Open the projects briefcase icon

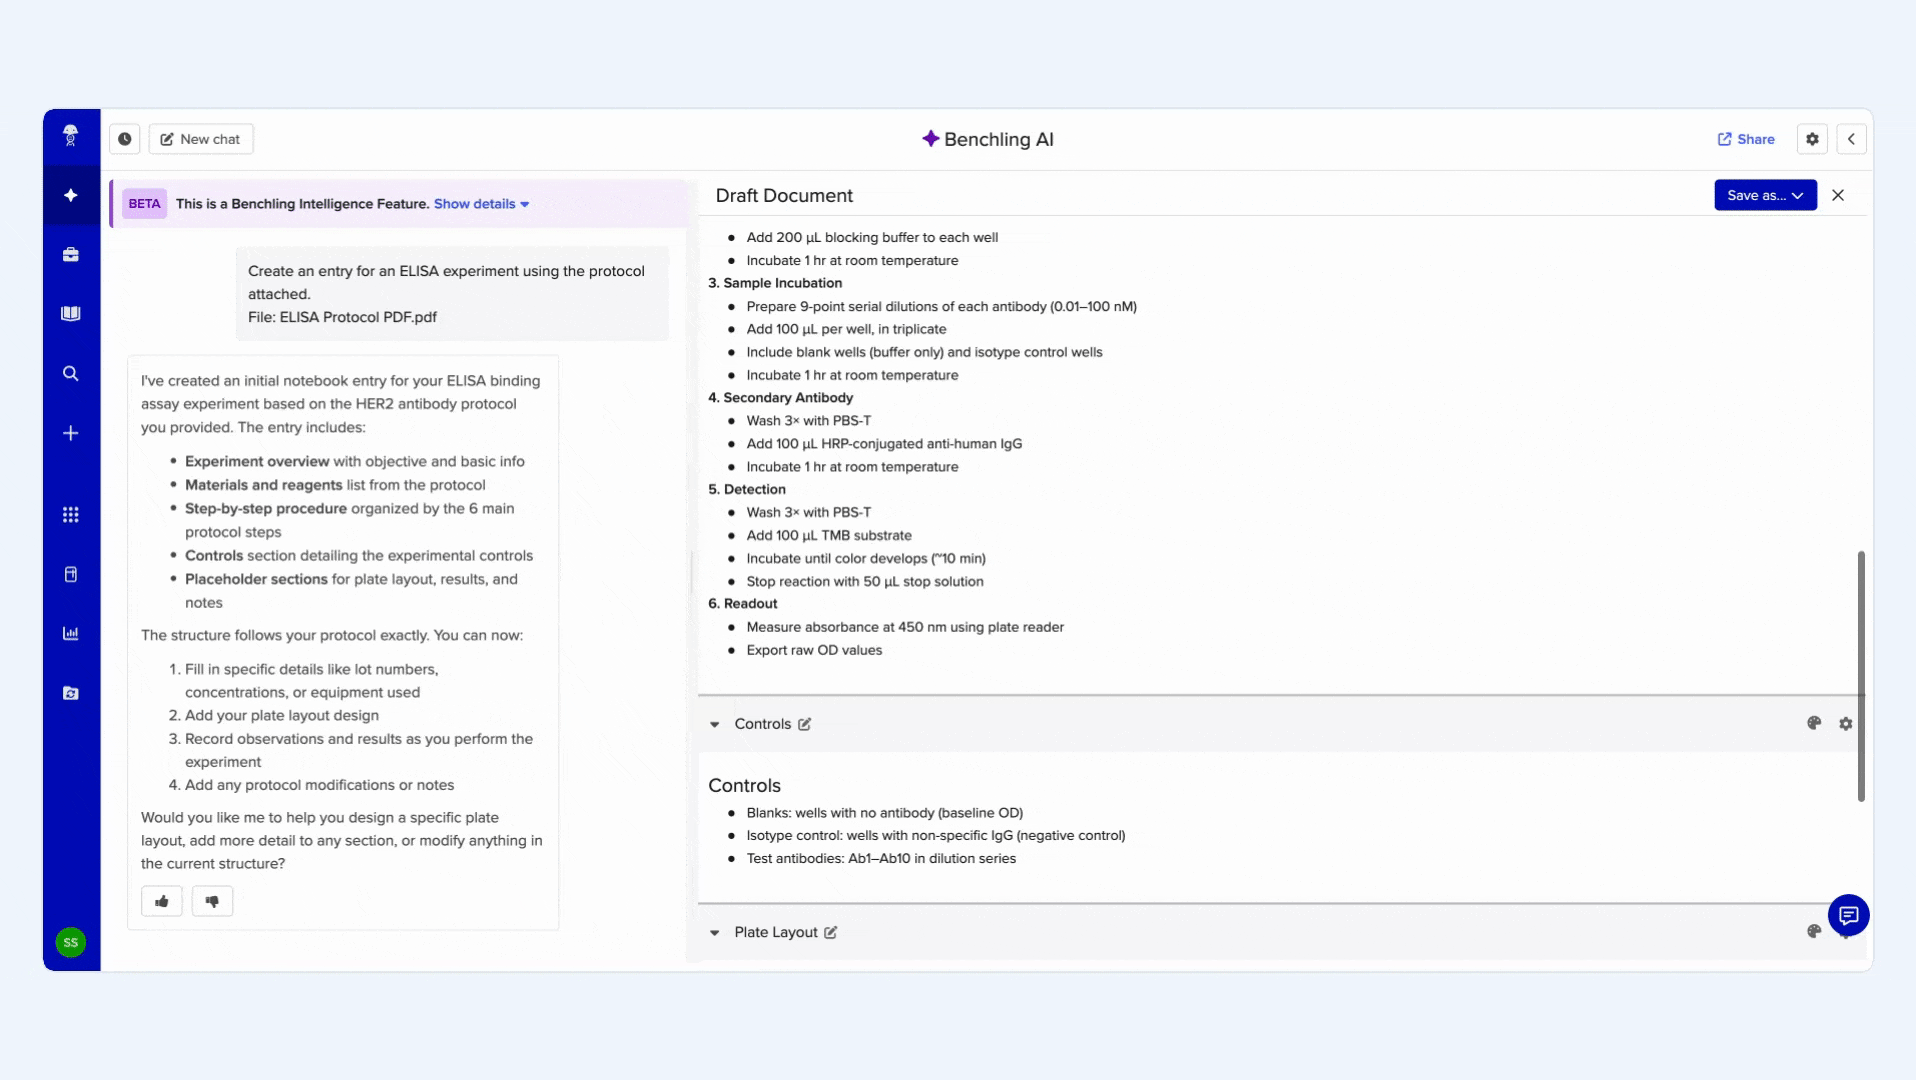(x=70, y=254)
